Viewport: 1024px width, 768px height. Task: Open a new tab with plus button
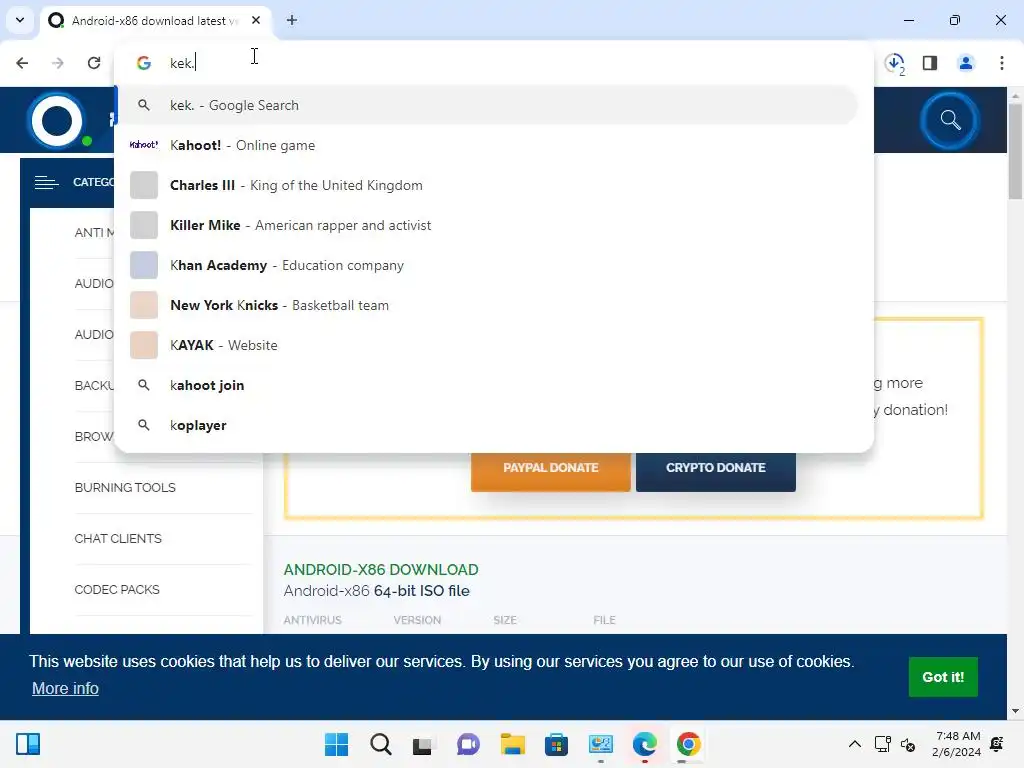tap(292, 20)
